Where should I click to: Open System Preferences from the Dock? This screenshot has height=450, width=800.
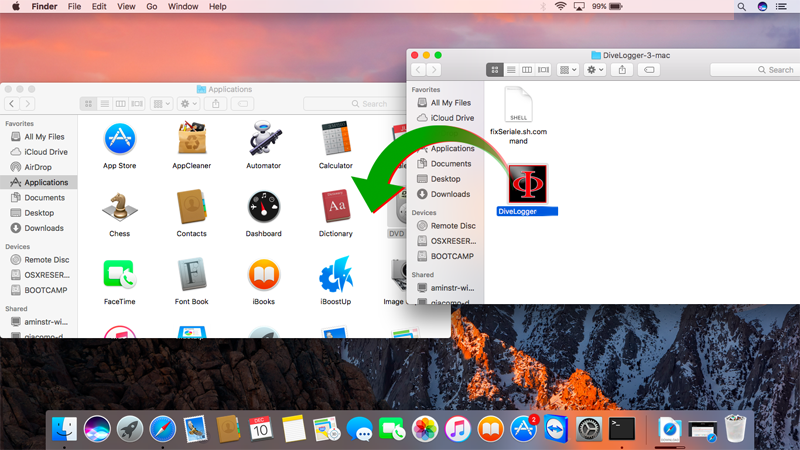coord(589,429)
